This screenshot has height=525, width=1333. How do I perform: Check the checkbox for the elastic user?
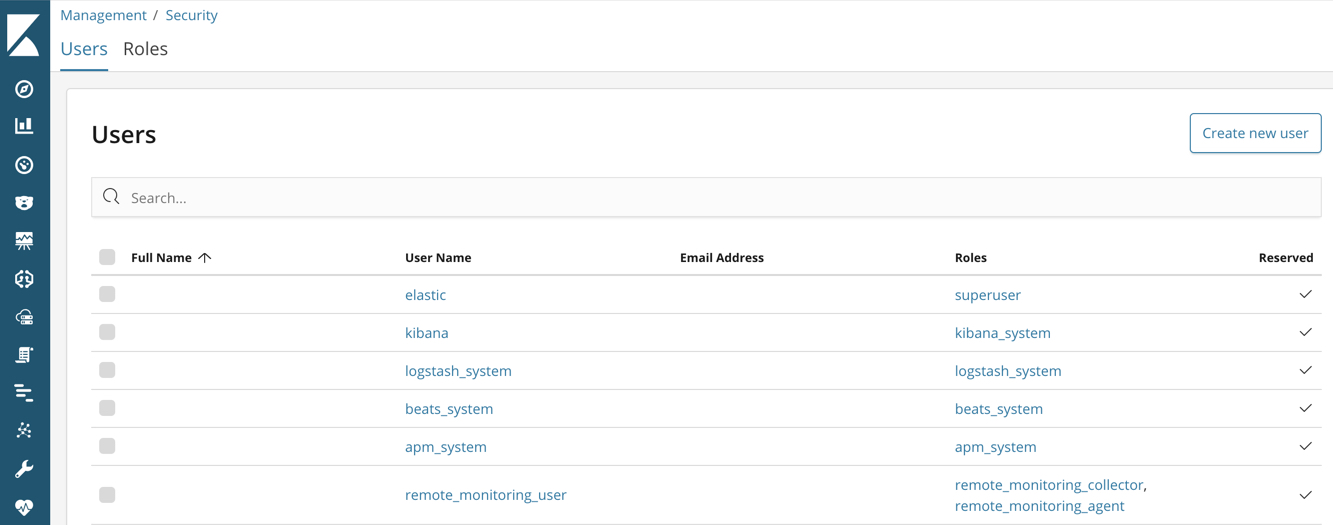pos(107,294)
